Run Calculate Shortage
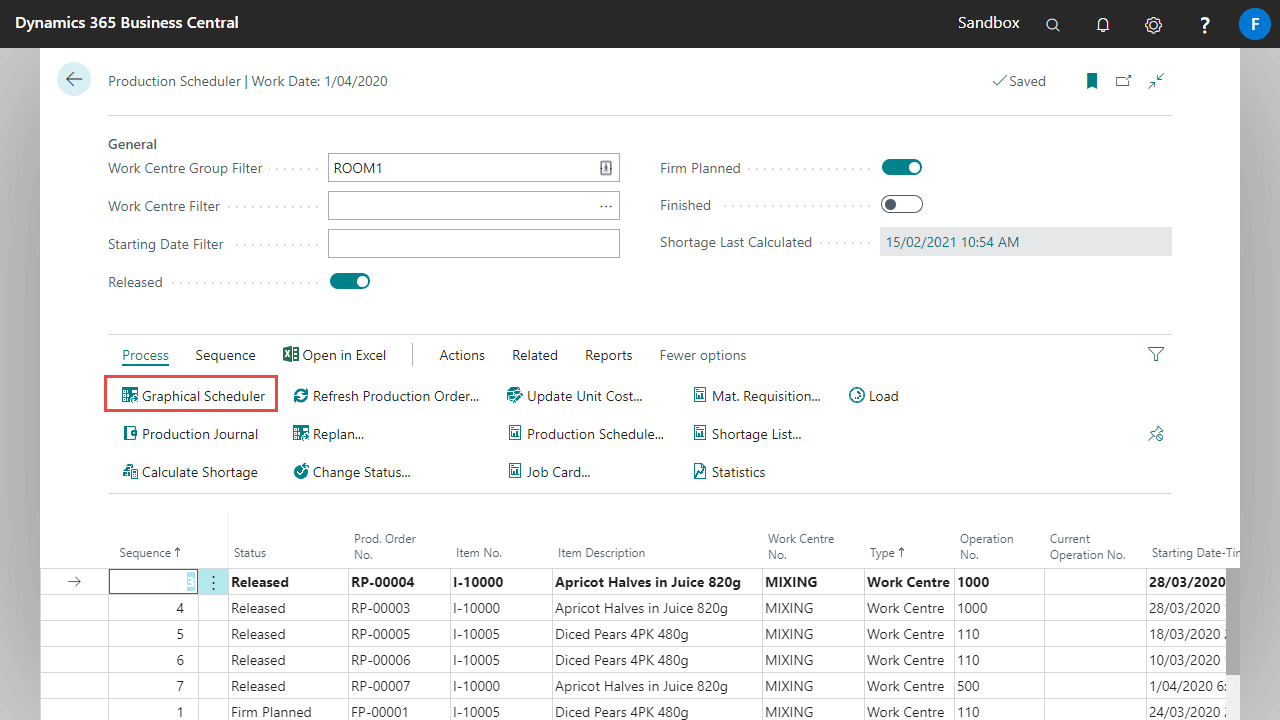Screen dimensions: 1280x720 pyautogui.click(x=190, y=472)
